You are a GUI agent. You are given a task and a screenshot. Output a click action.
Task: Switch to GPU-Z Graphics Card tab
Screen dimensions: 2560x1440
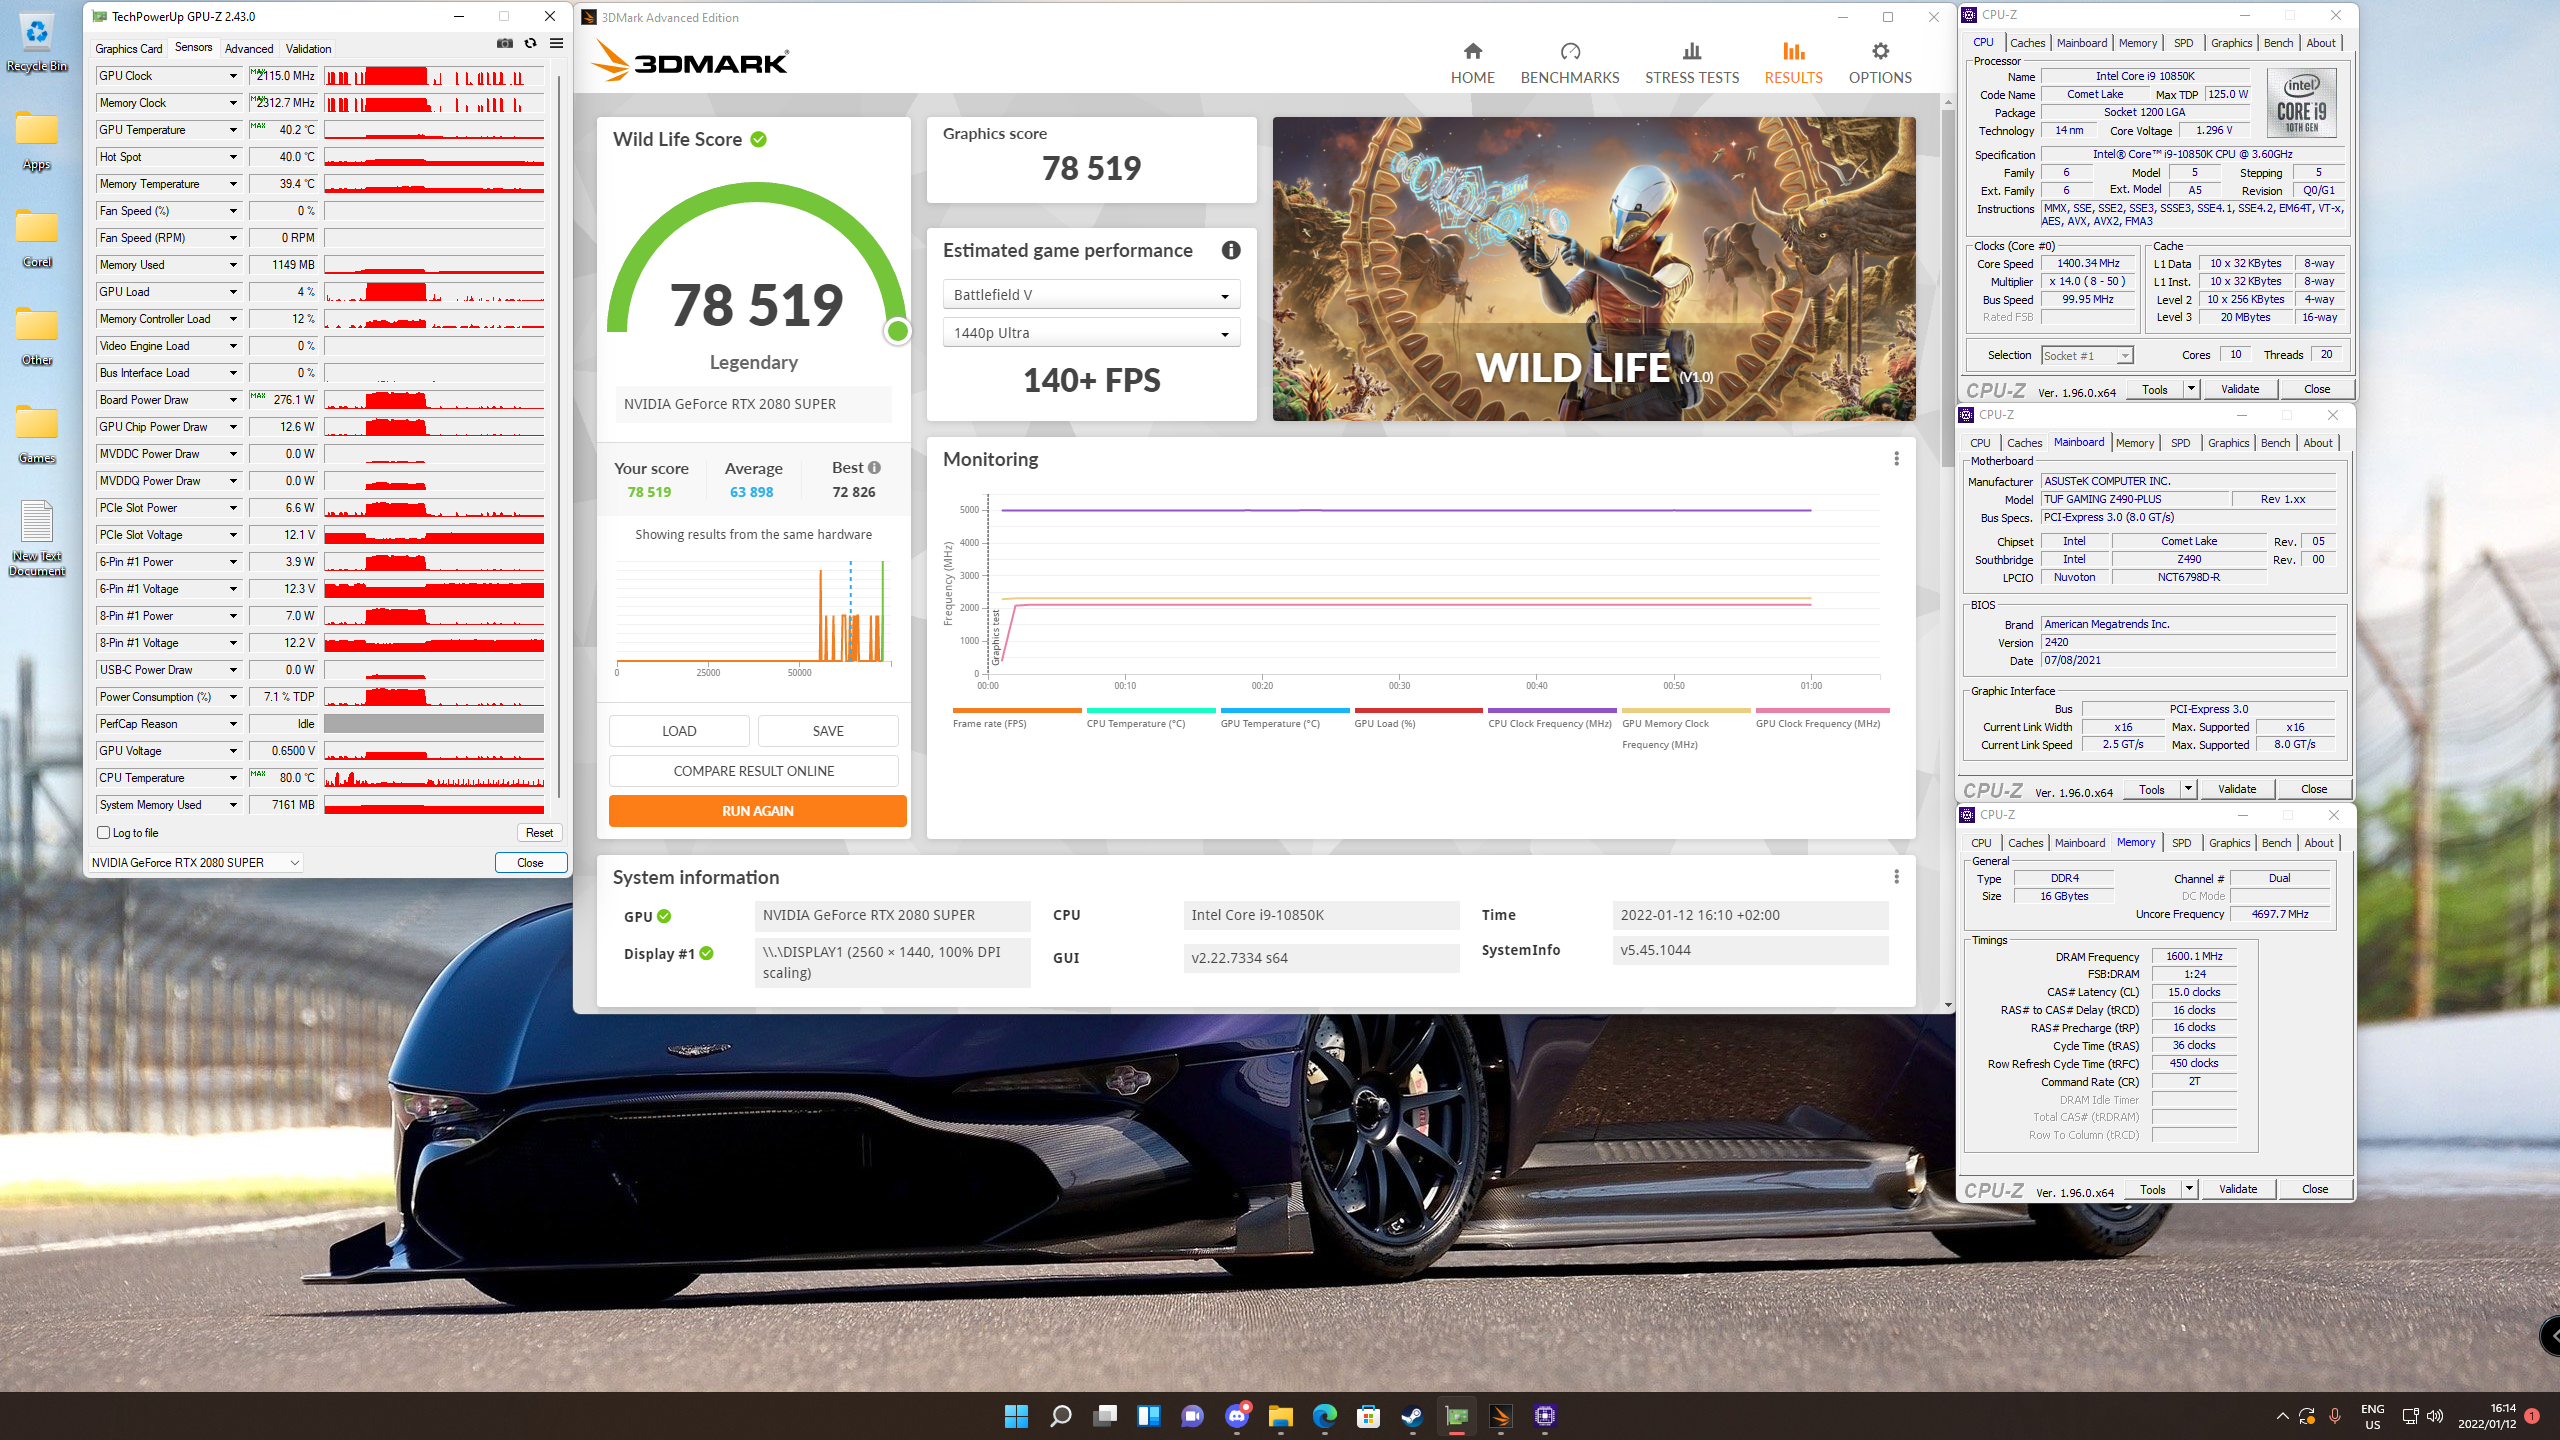pos(128,48)
